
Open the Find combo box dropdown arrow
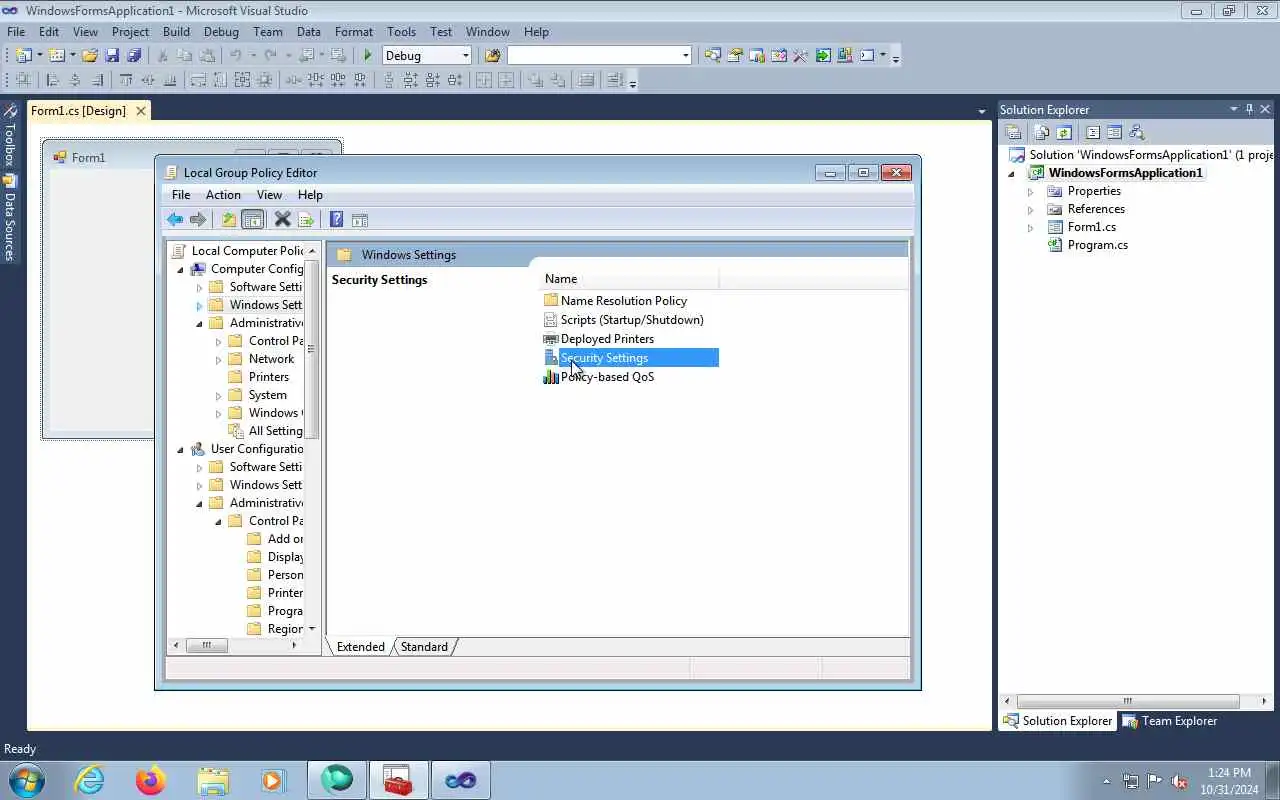685,56
